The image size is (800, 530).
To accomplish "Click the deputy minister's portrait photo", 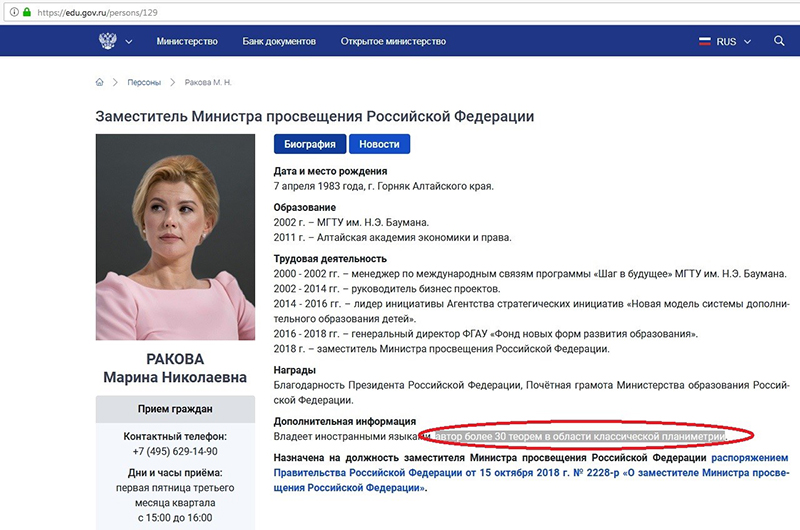I will pos(175,237).
